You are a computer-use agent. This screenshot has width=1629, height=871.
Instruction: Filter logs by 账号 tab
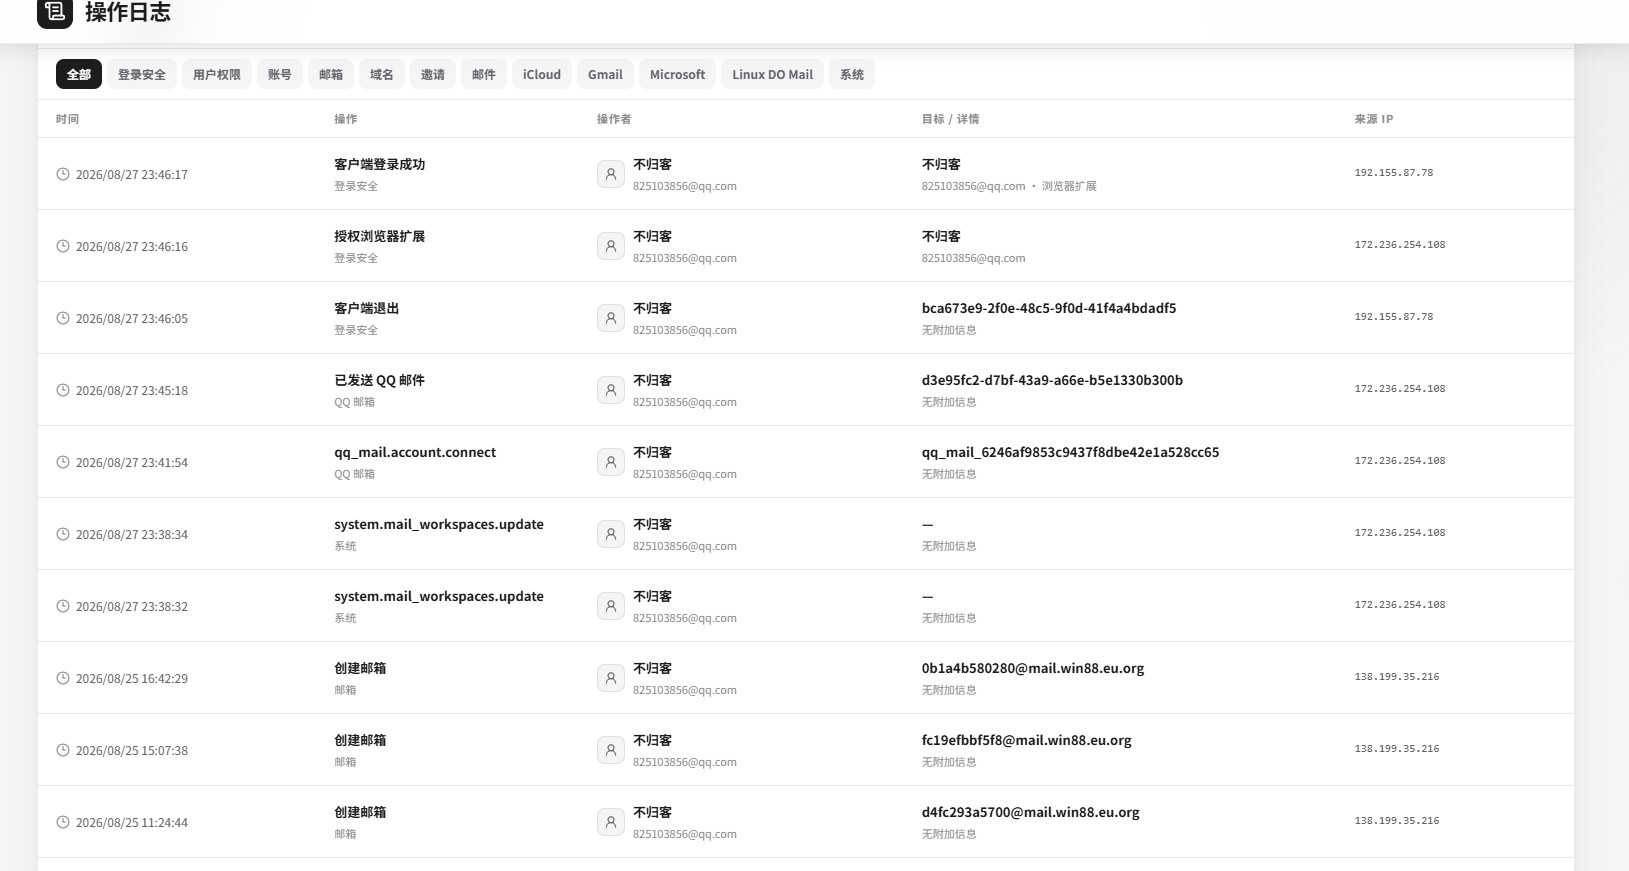(x=280, y=74)
